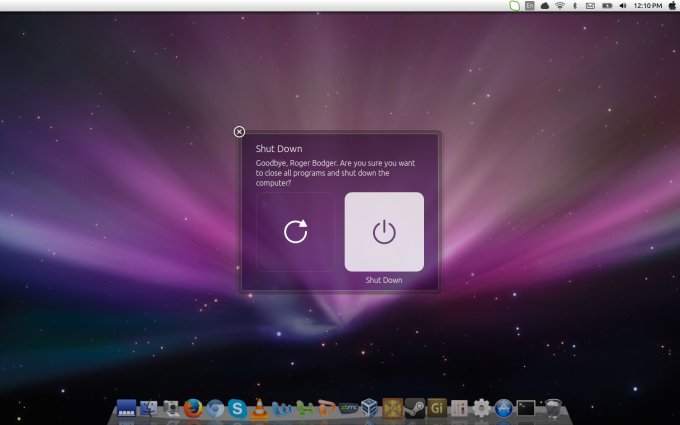This screenshot has height=425, width=680.
Task: Open the orange P presentation app in the dock
Action: [x=327, y=408]
